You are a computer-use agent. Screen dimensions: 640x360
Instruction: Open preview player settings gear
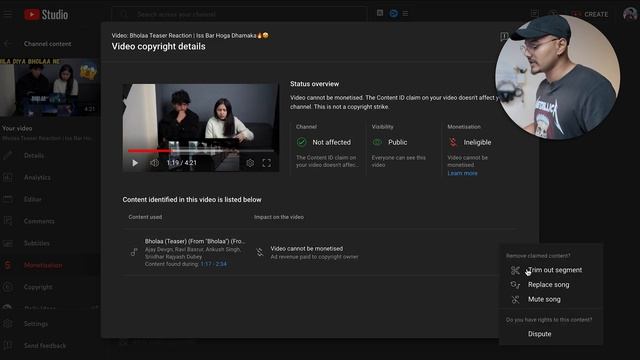pyautogui.click(x=250, y=163)
